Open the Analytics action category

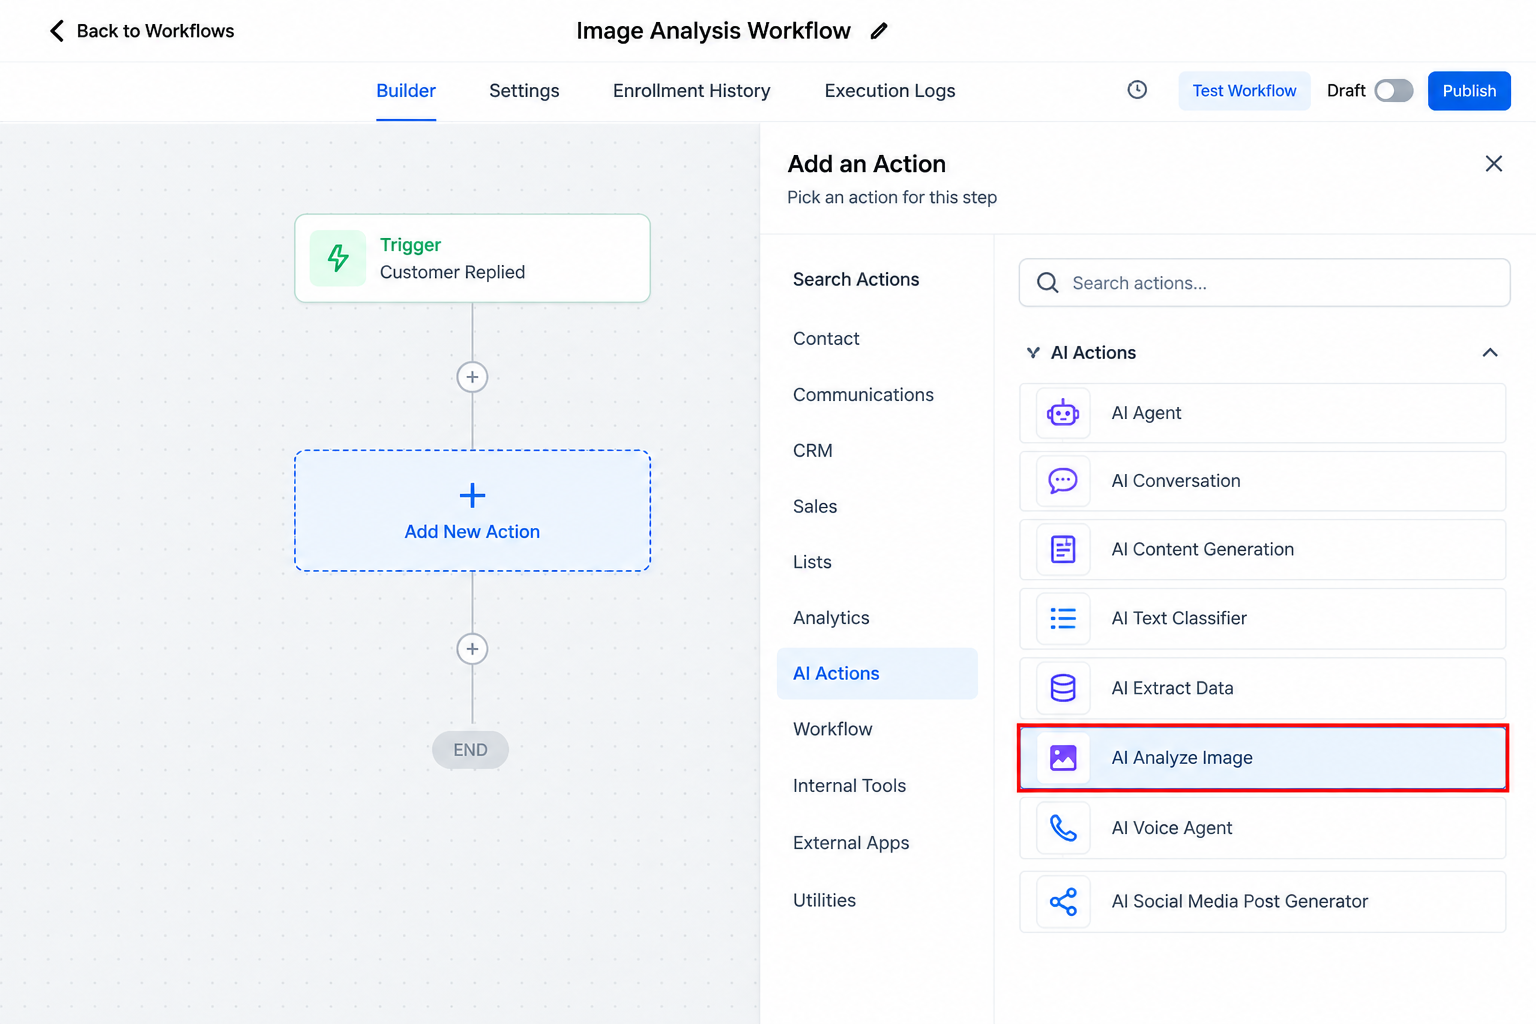(x=831, y=618)
